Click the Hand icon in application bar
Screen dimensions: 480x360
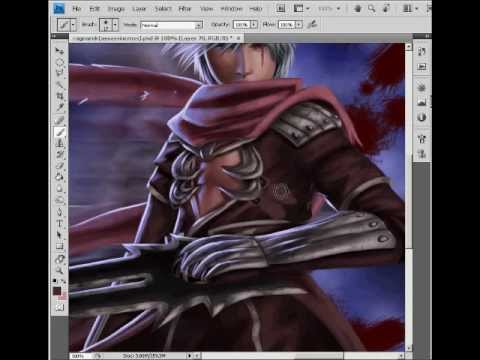[358, 8]
